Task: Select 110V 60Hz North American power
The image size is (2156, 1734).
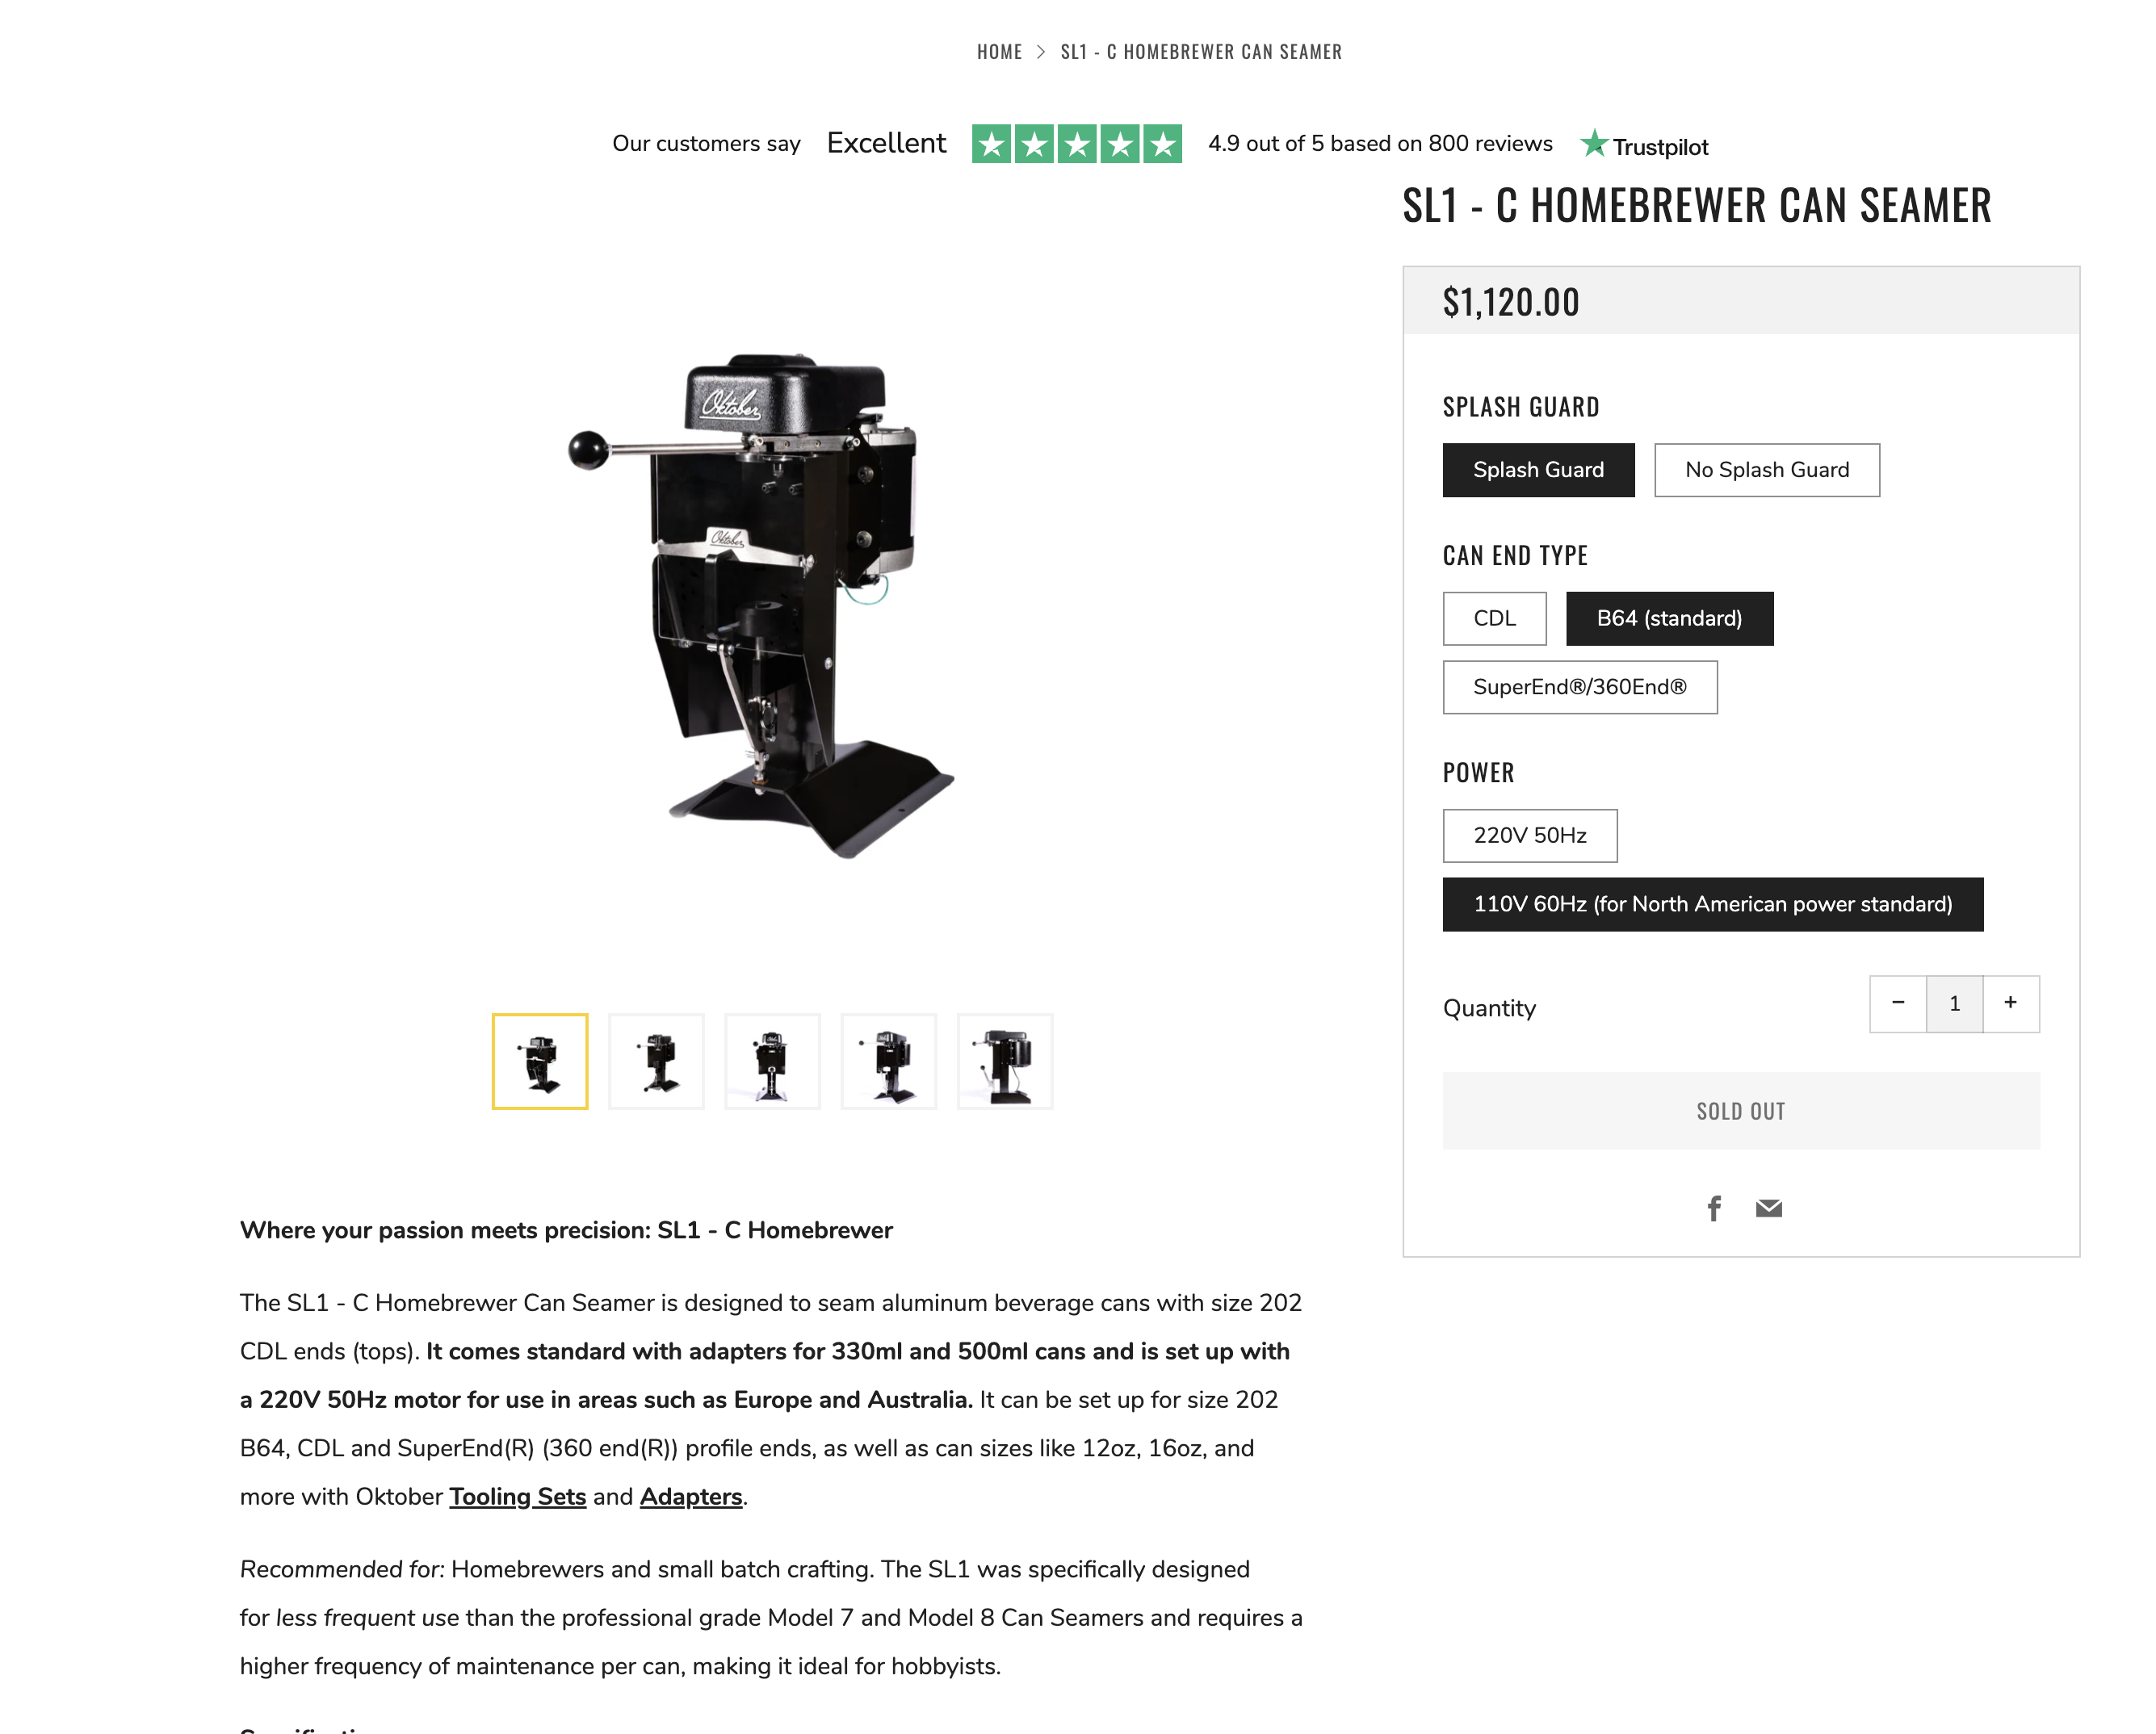Action: pos(1712,904)
